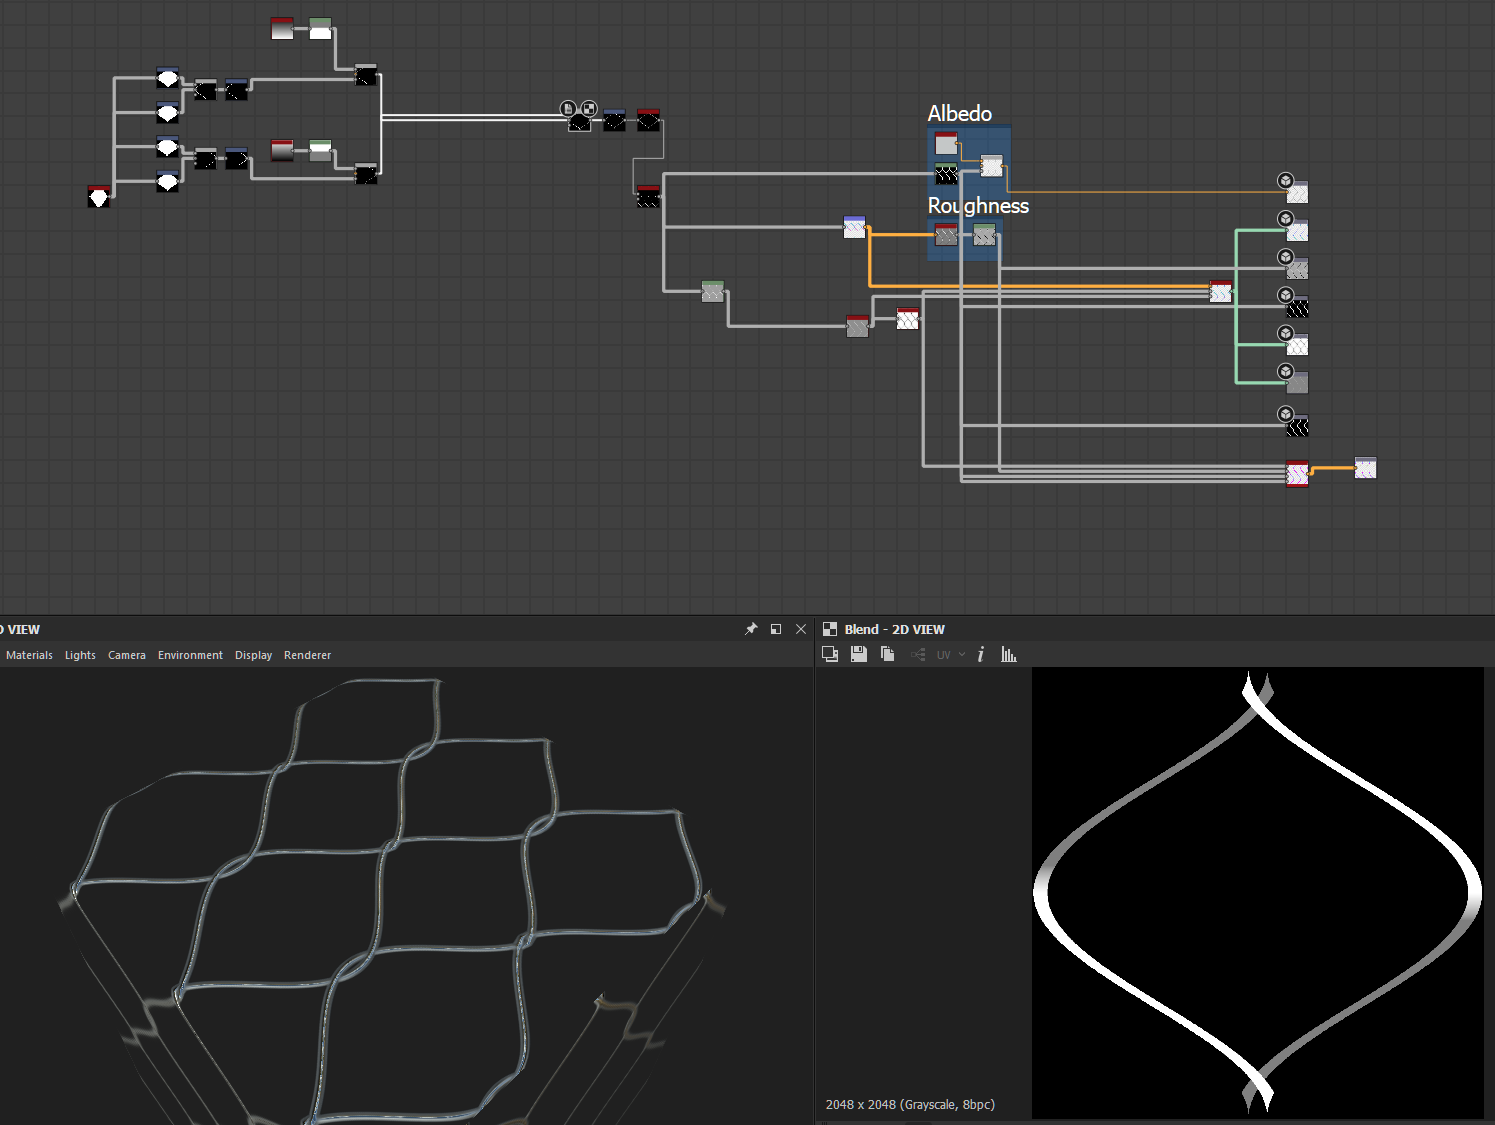Select the purple-header node feeding the orange link
Viewport: 1495px width, 1125px height.
(855, 227)
